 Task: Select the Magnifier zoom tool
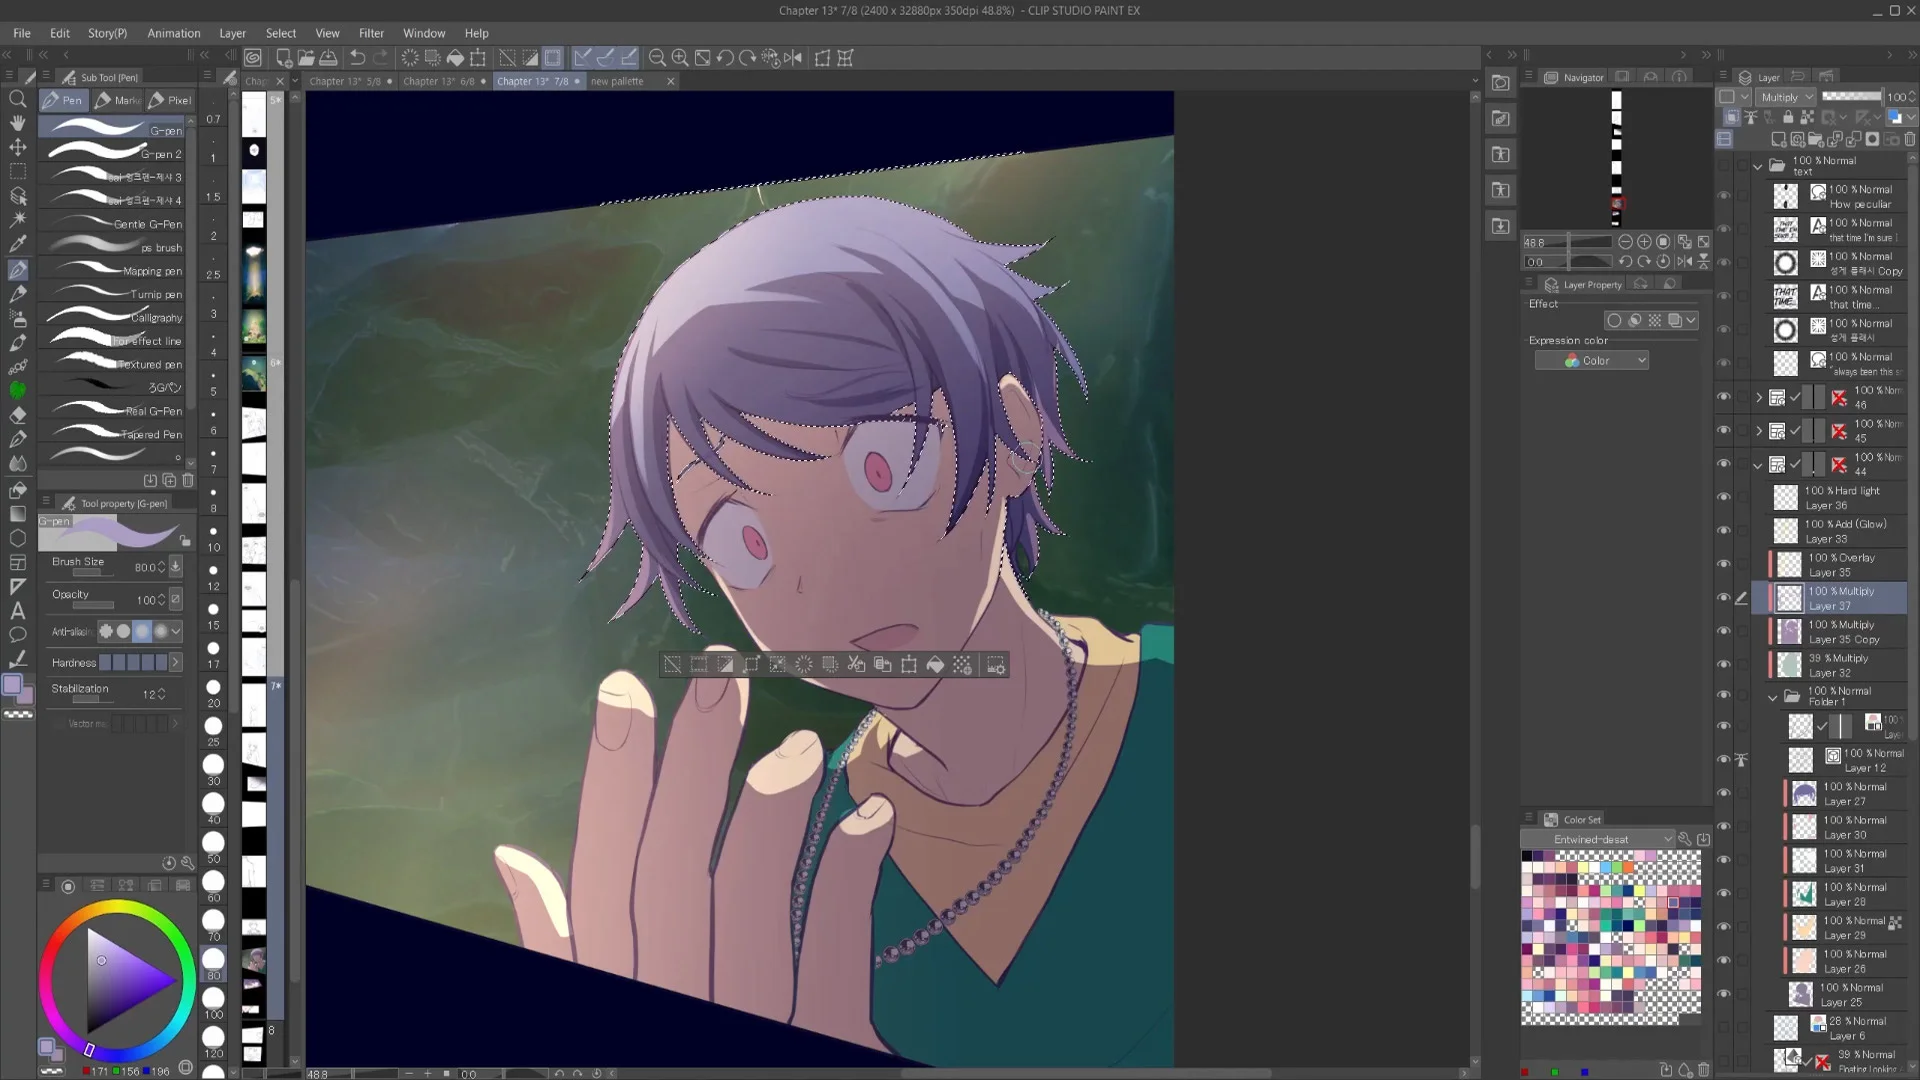tap(18, 99)
